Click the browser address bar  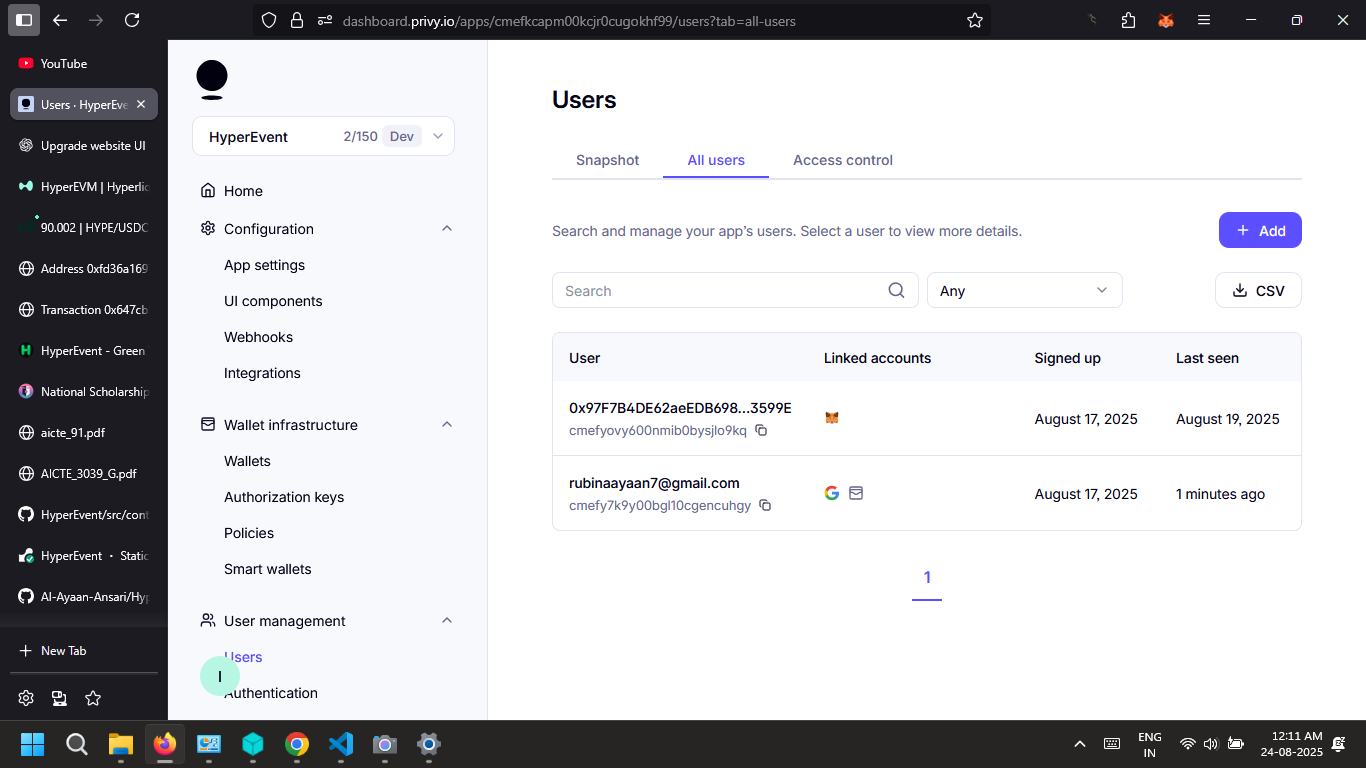pos(620,20)
